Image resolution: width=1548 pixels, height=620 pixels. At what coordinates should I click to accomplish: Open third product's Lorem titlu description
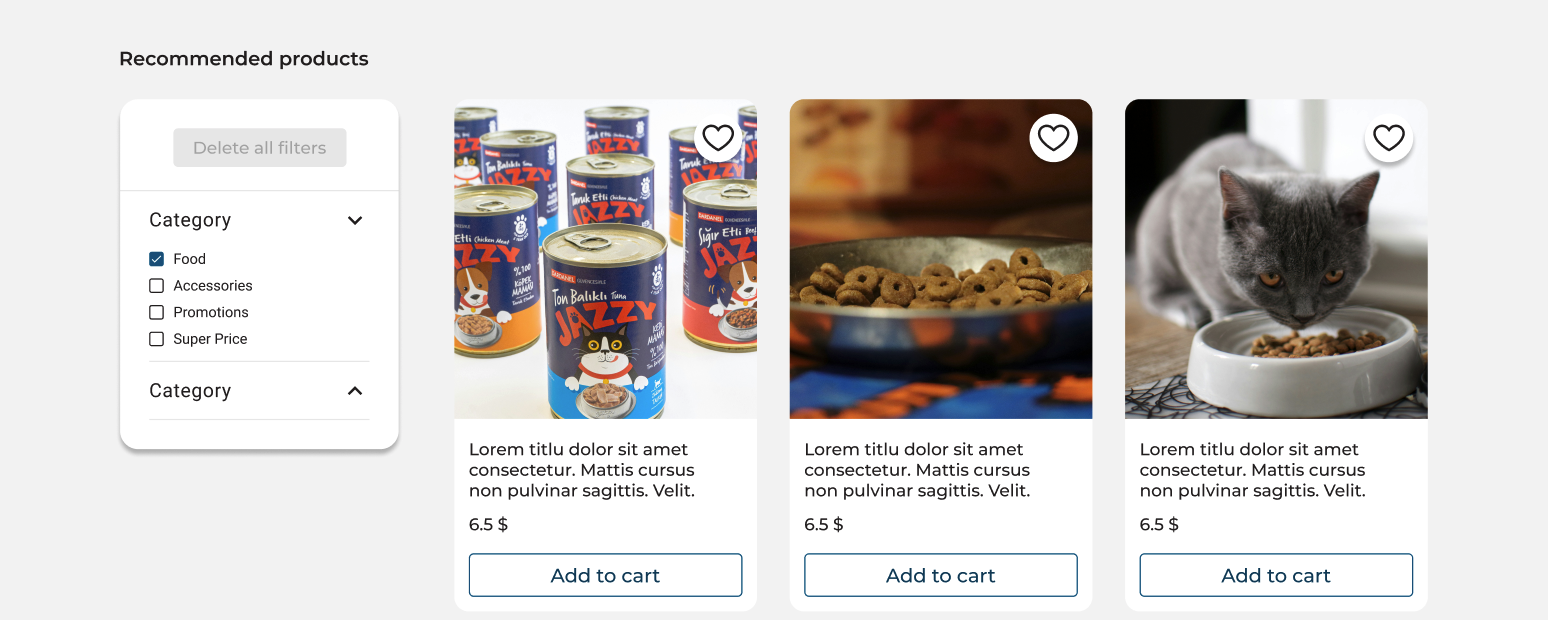(1253, 470)
